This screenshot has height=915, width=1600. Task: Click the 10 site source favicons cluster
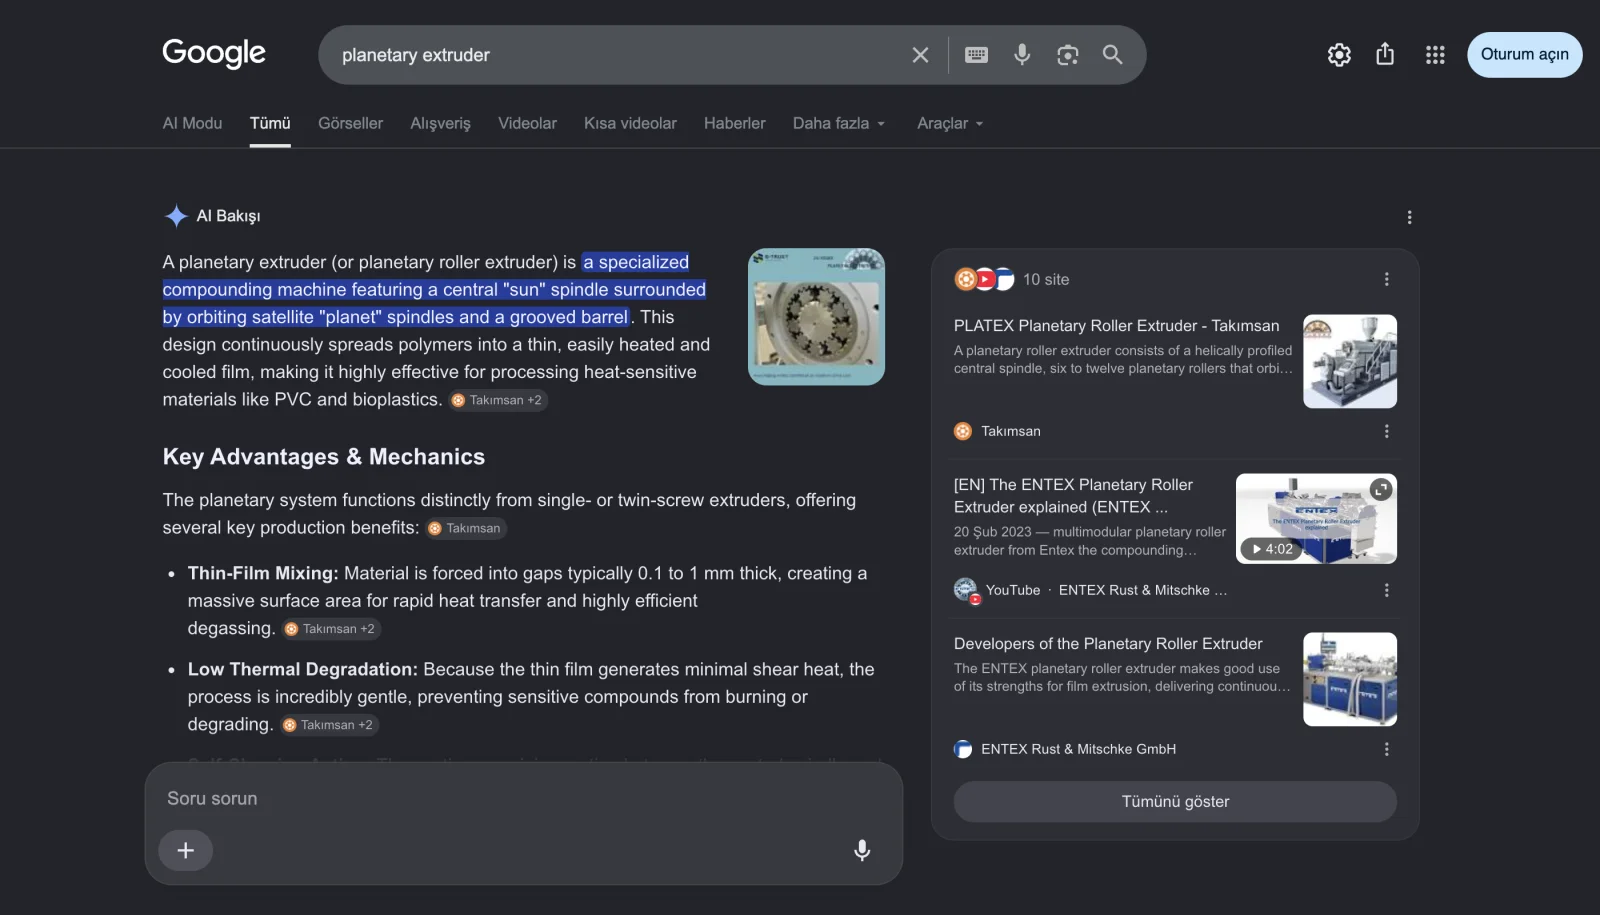tap(984, 279)
